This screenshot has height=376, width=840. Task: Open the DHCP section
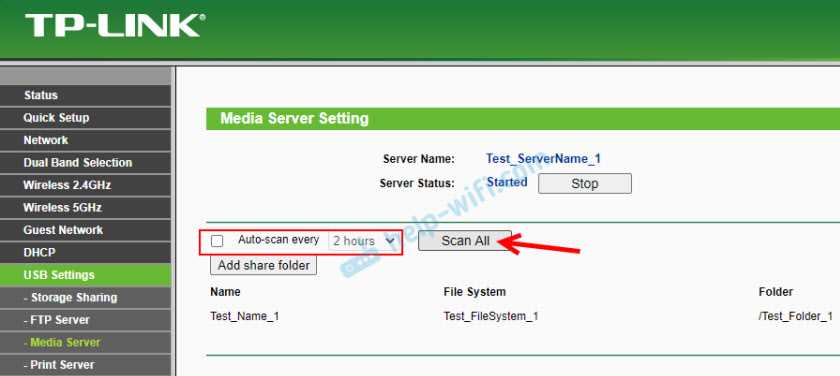[x=86, y=253]
